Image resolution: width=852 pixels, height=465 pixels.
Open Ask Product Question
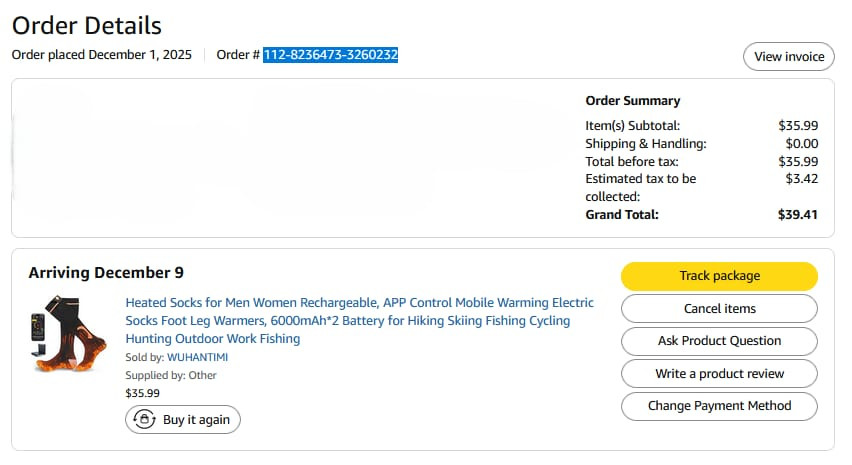pyautogui.click(x=719, y=341)
